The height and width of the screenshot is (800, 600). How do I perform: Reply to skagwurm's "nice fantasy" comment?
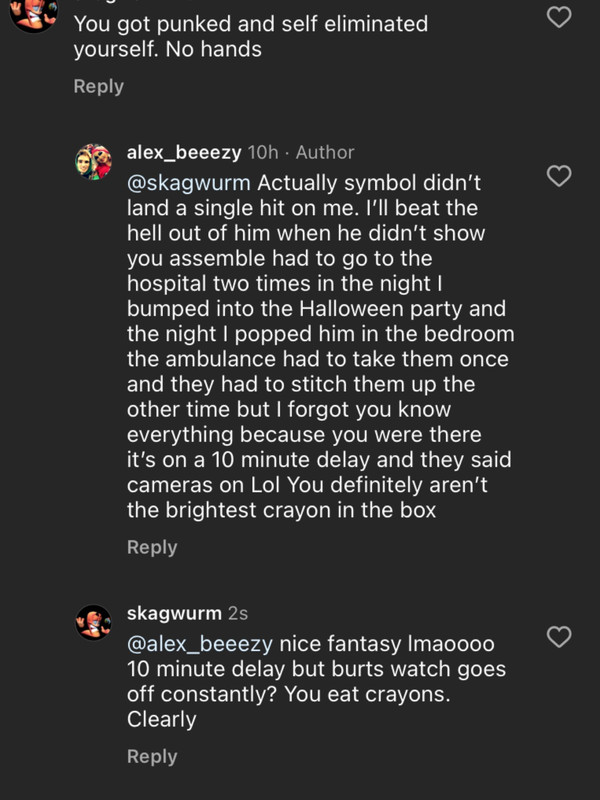click(152, 756)
